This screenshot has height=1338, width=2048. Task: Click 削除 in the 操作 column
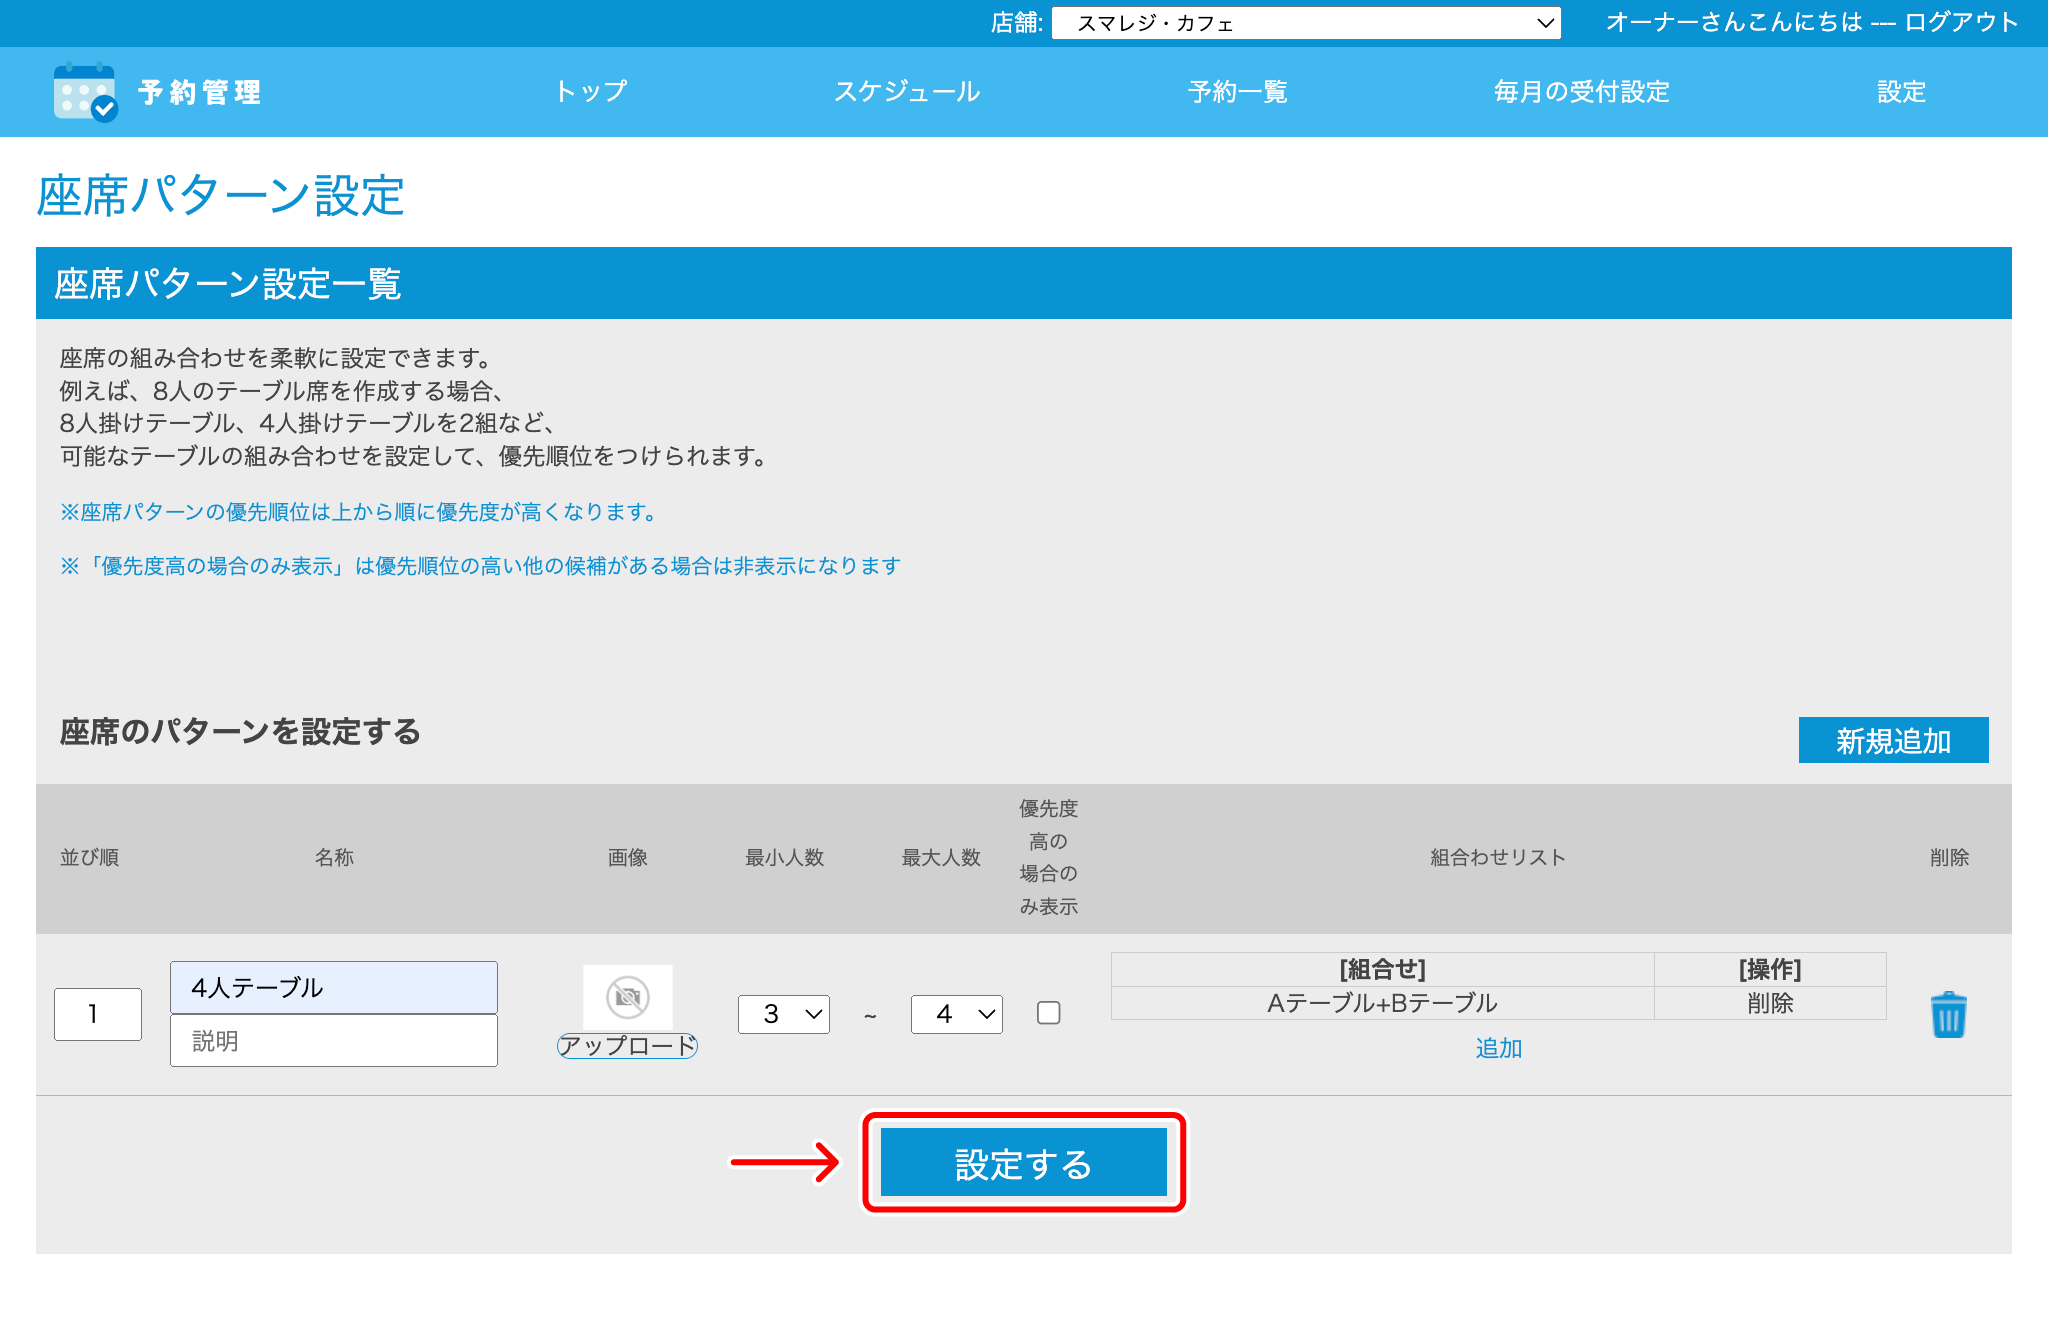point(1770,1003)
